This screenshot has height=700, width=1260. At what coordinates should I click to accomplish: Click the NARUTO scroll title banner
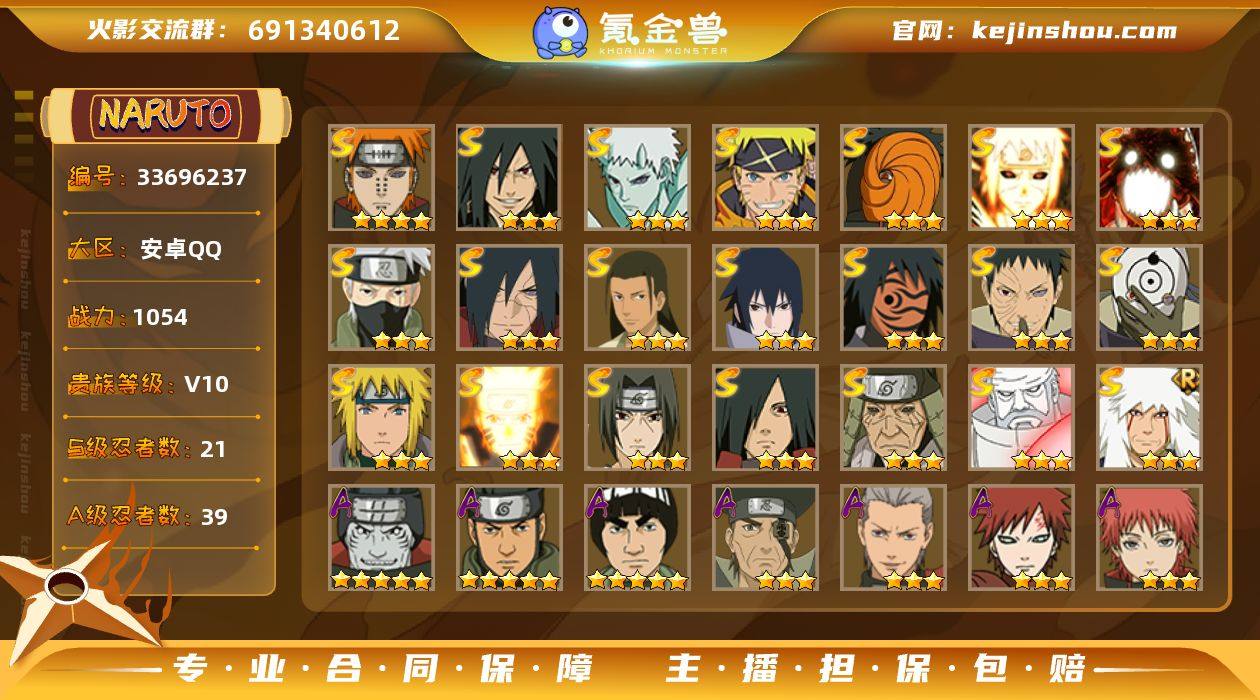pyautogui.click(x=166, y=115)
